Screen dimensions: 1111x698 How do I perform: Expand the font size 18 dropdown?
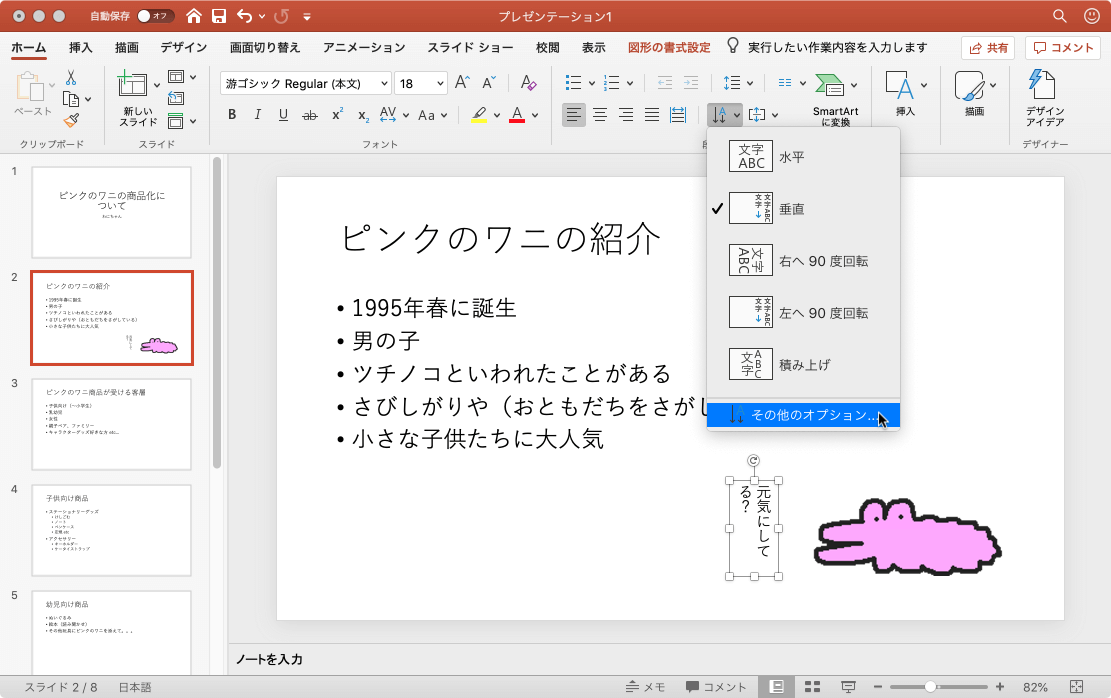coord(439,84)
